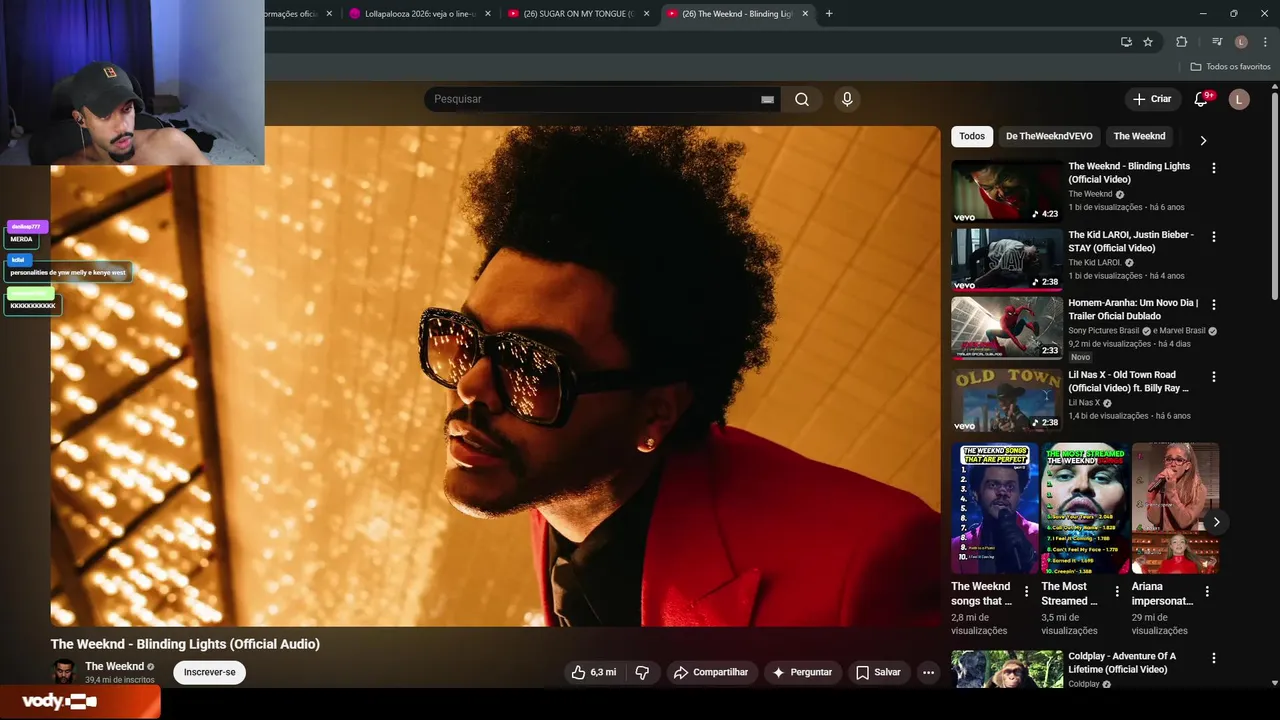Open Ariana impersonat... short thumbnail

pos(1175,508)
